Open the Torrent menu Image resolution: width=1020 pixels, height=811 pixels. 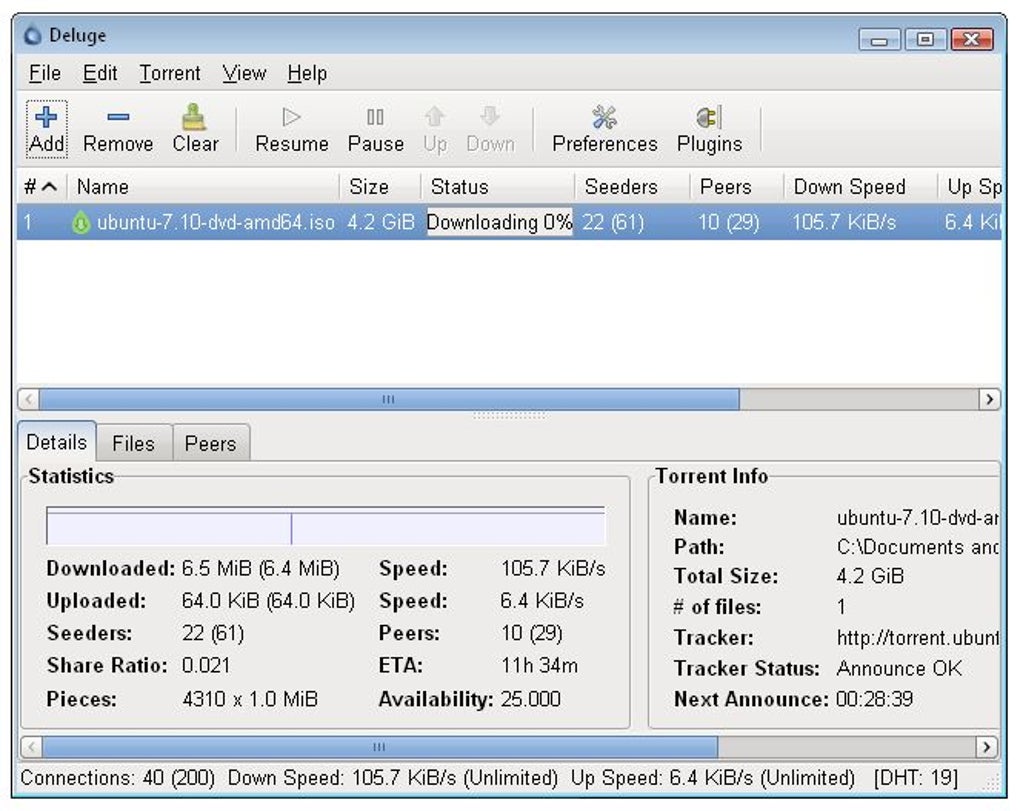[170, 73]
